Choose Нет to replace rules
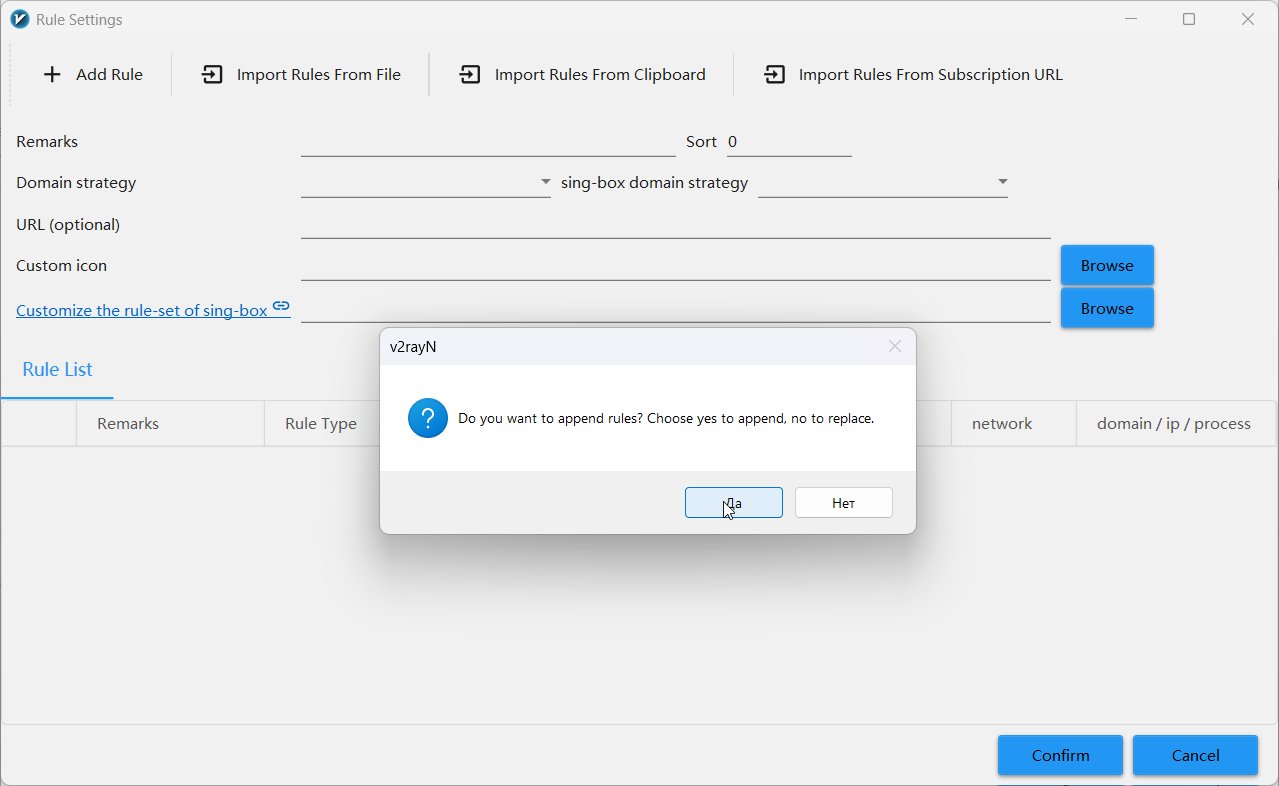The height and width of the screenshot is (786, 1279). [x=844, y=503]
